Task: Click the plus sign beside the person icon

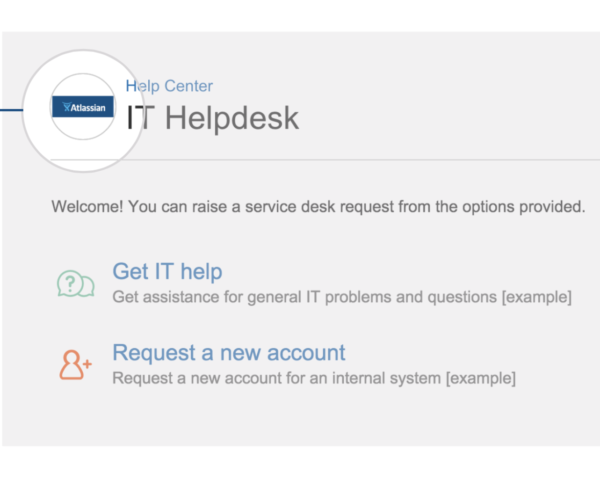Action: pyautogui.click(x=87, y=363)
